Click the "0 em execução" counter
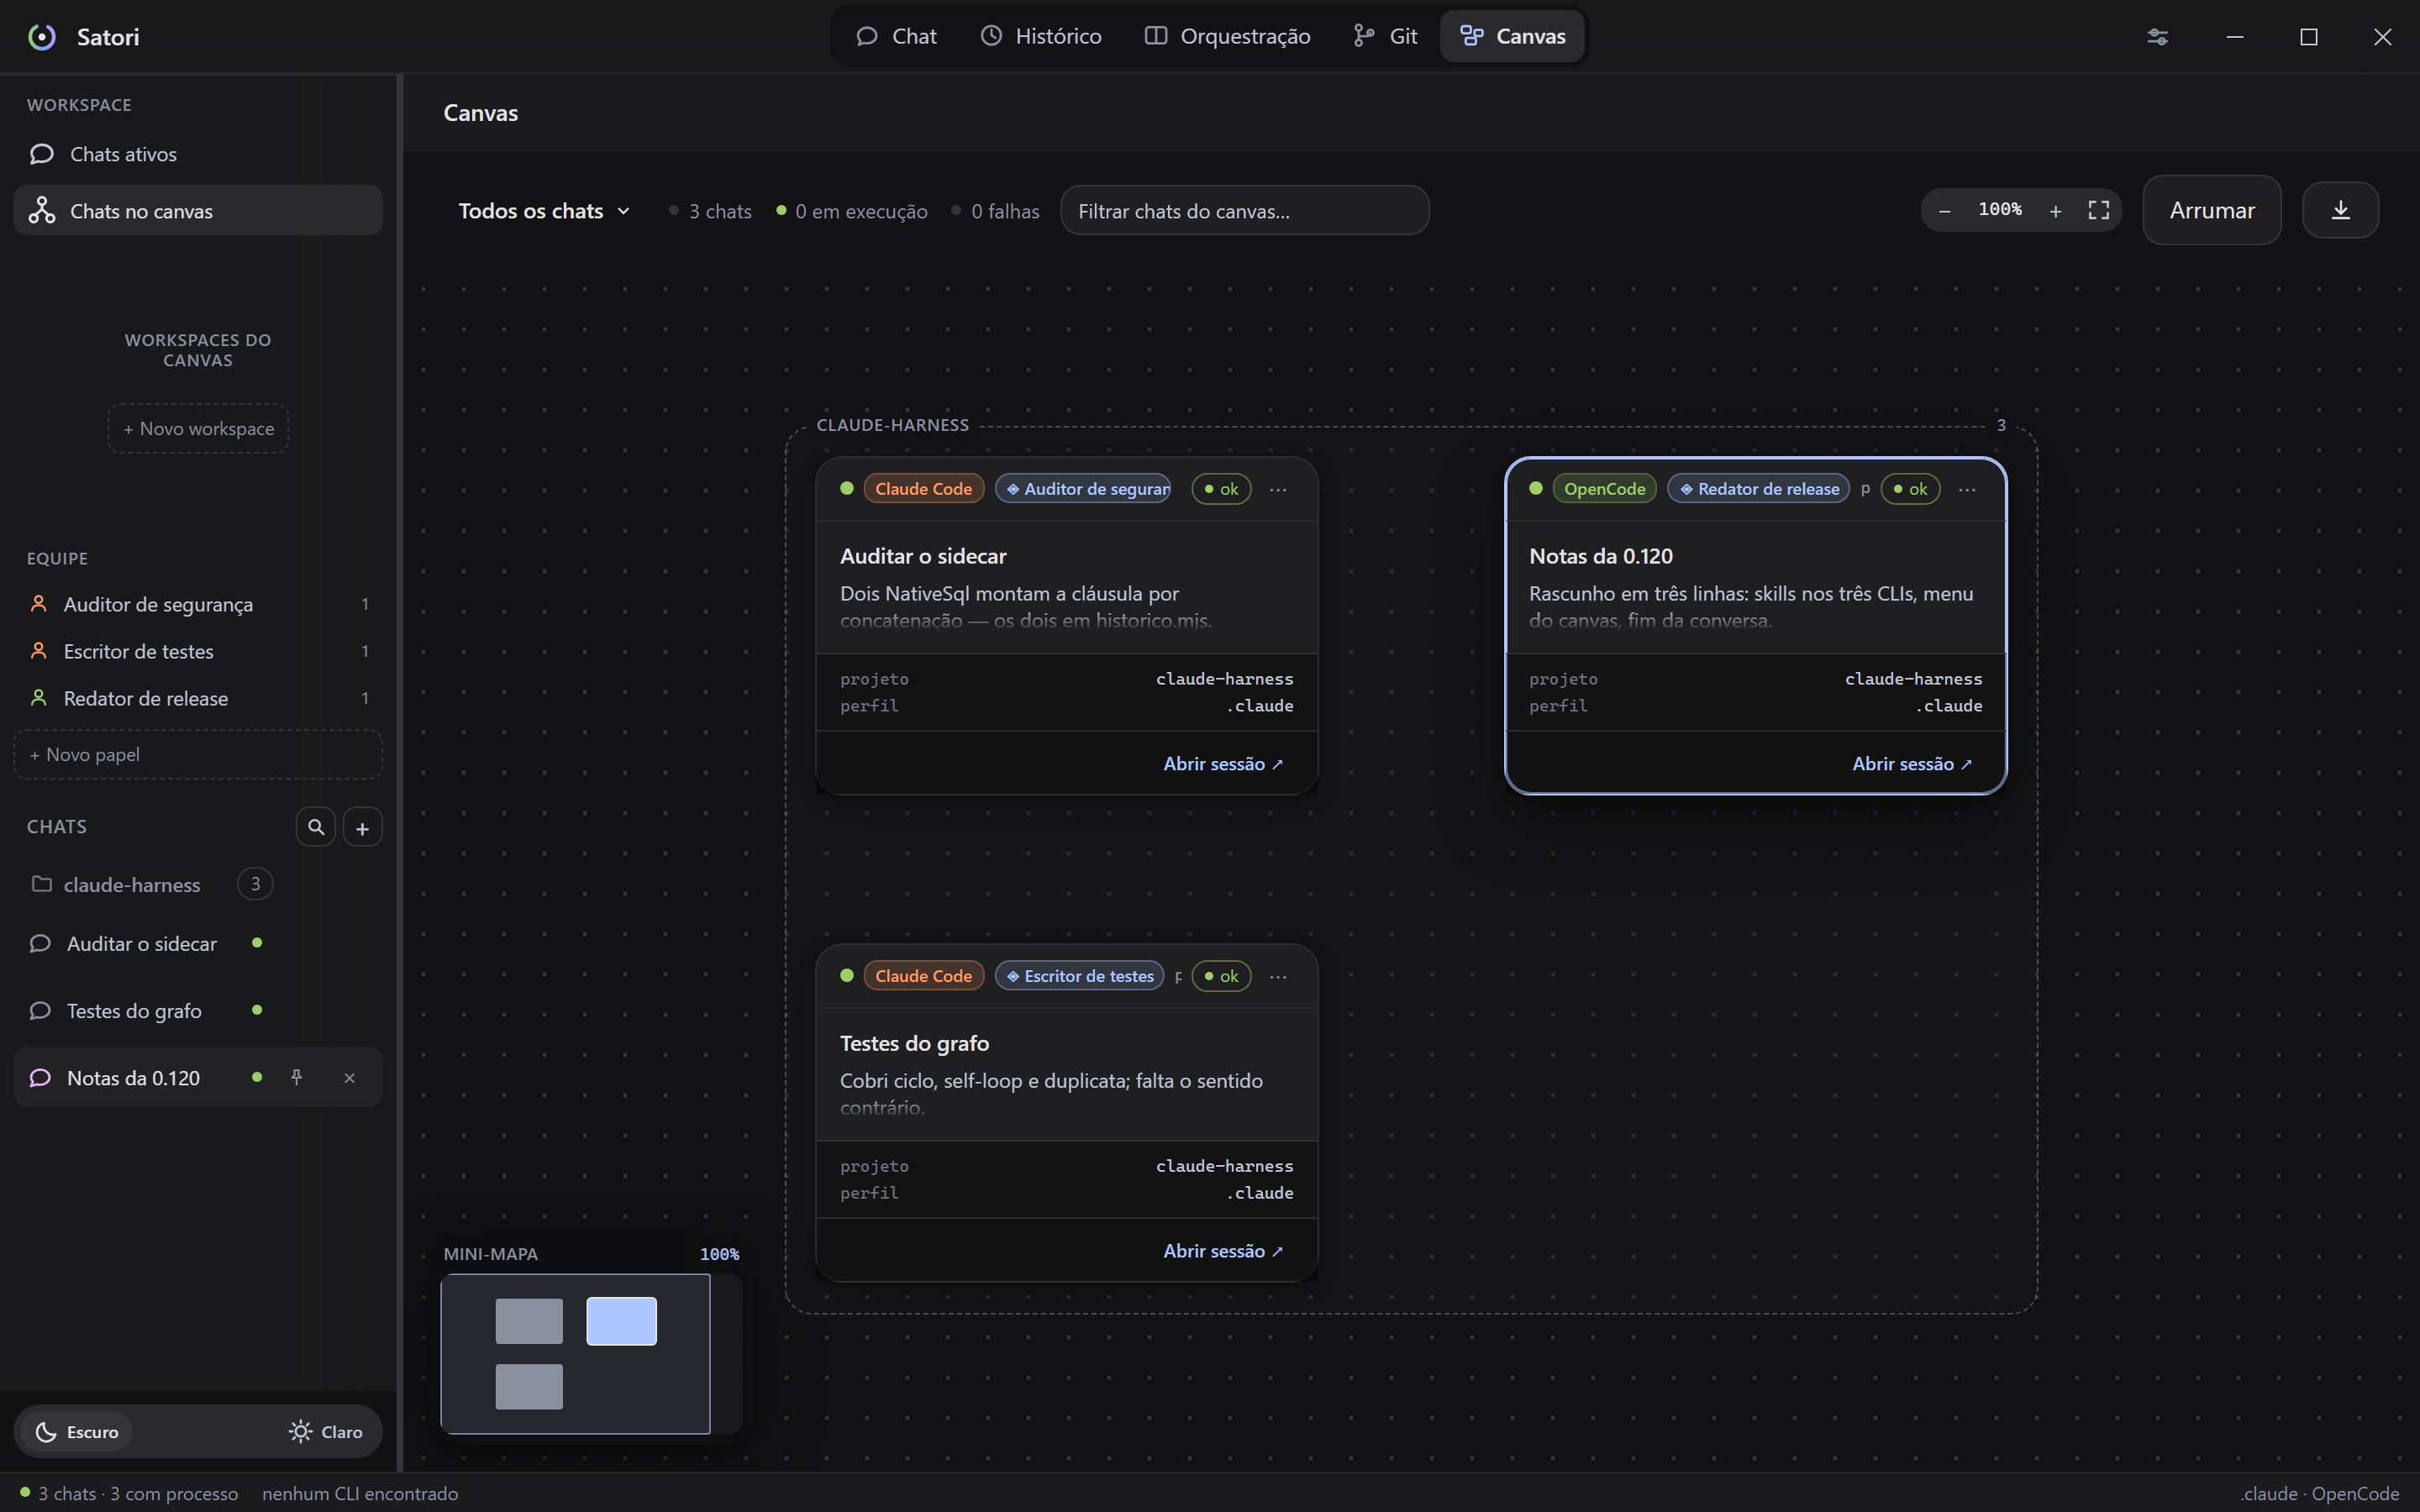 852,211
